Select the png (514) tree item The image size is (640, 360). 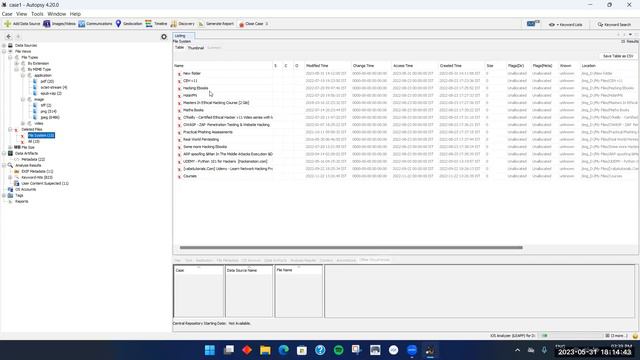click(49, 111)
